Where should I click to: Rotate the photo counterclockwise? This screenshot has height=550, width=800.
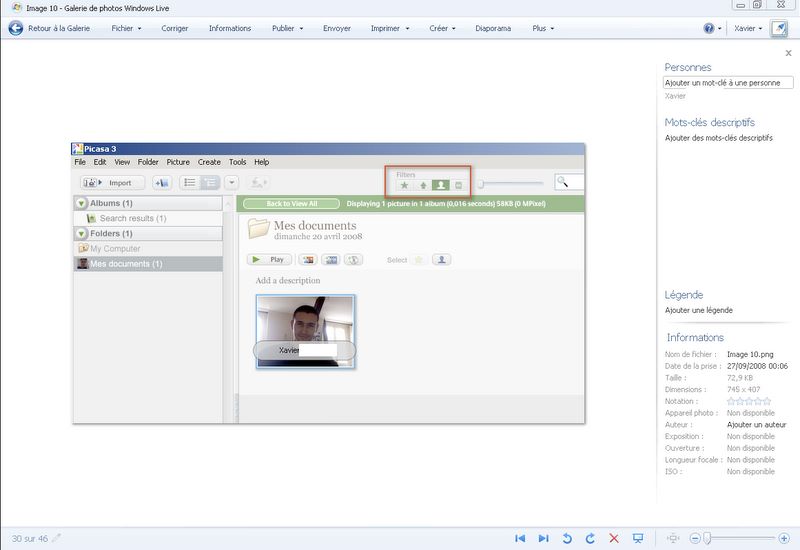(567, 538)
